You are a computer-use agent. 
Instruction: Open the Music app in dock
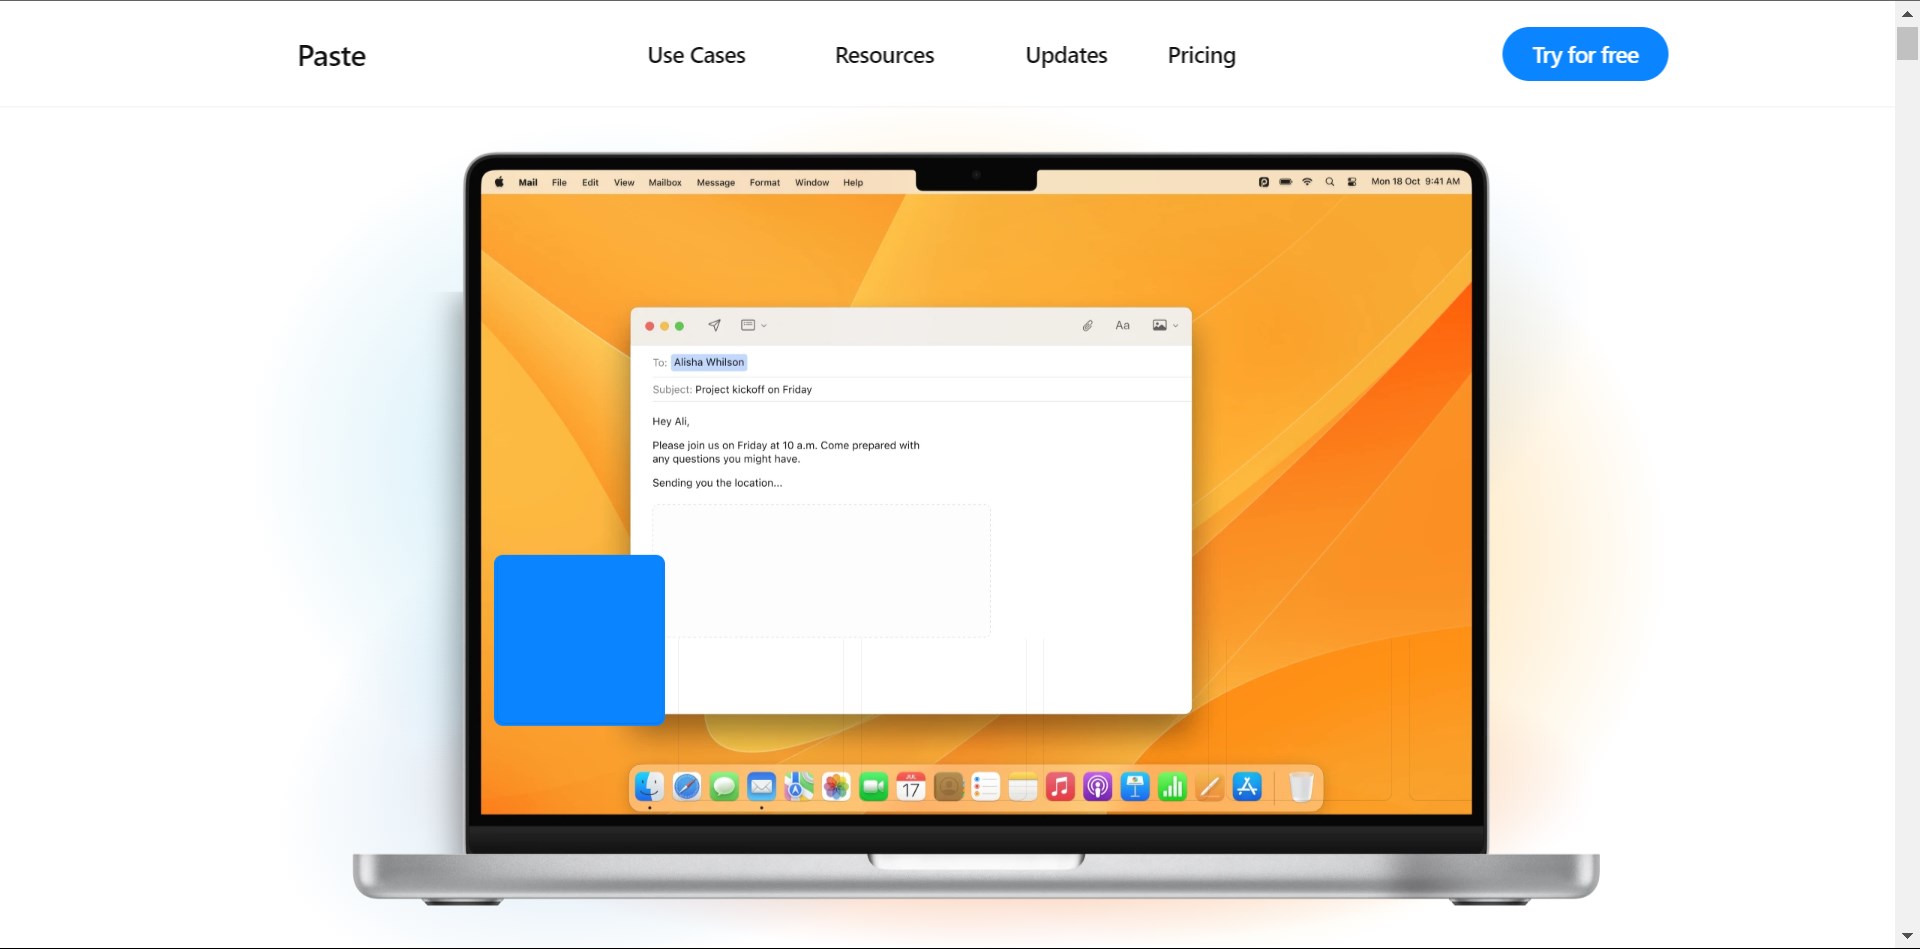coord(1060,788)
